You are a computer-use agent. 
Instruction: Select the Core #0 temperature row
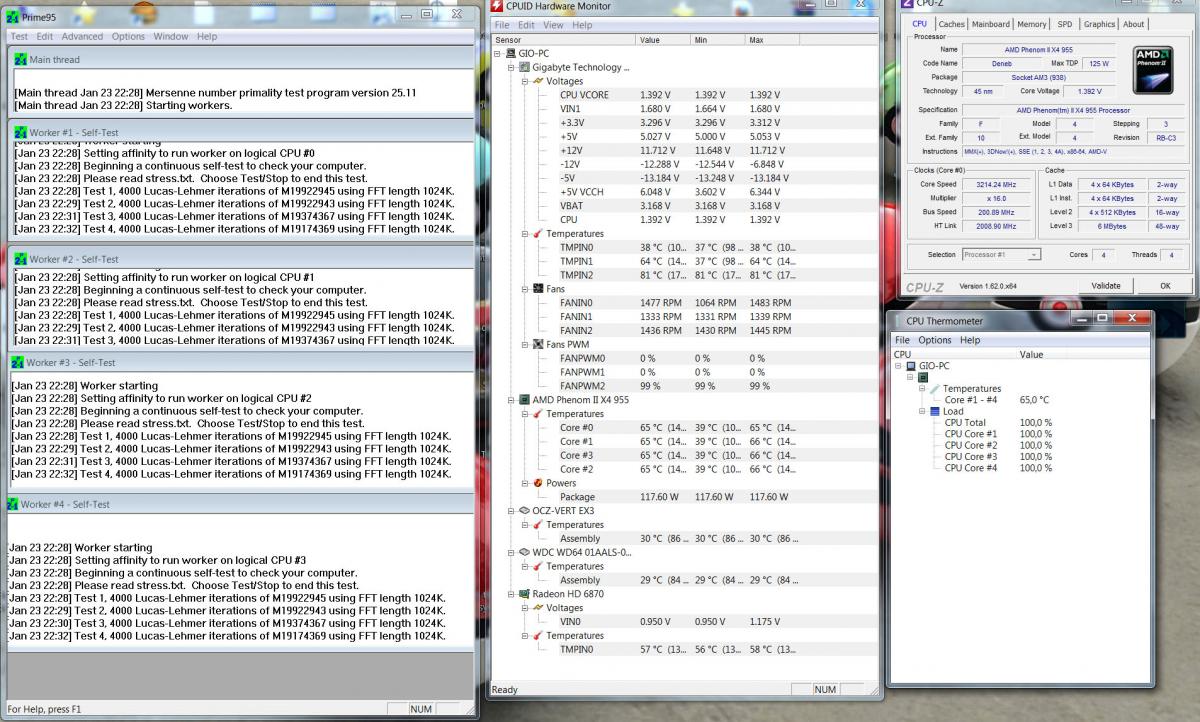[684, 427]
